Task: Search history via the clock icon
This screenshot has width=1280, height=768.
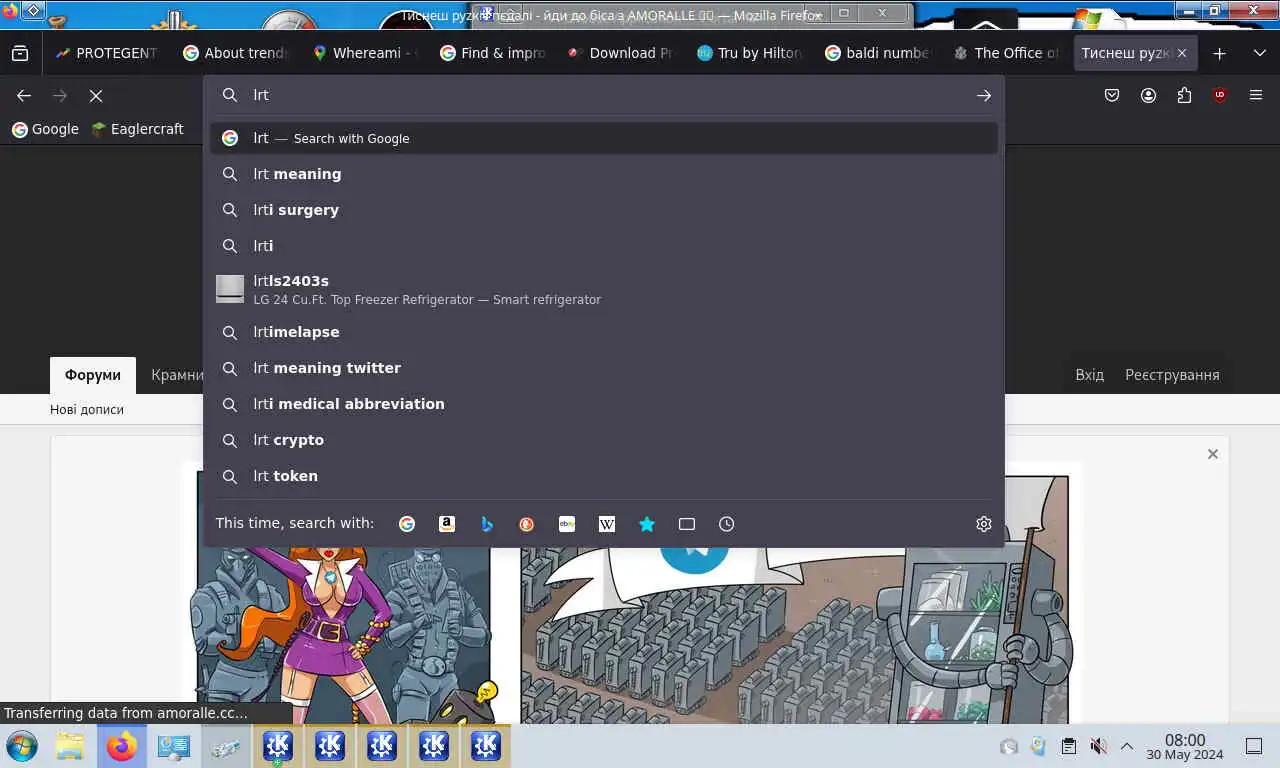Action: coord(727,524)
